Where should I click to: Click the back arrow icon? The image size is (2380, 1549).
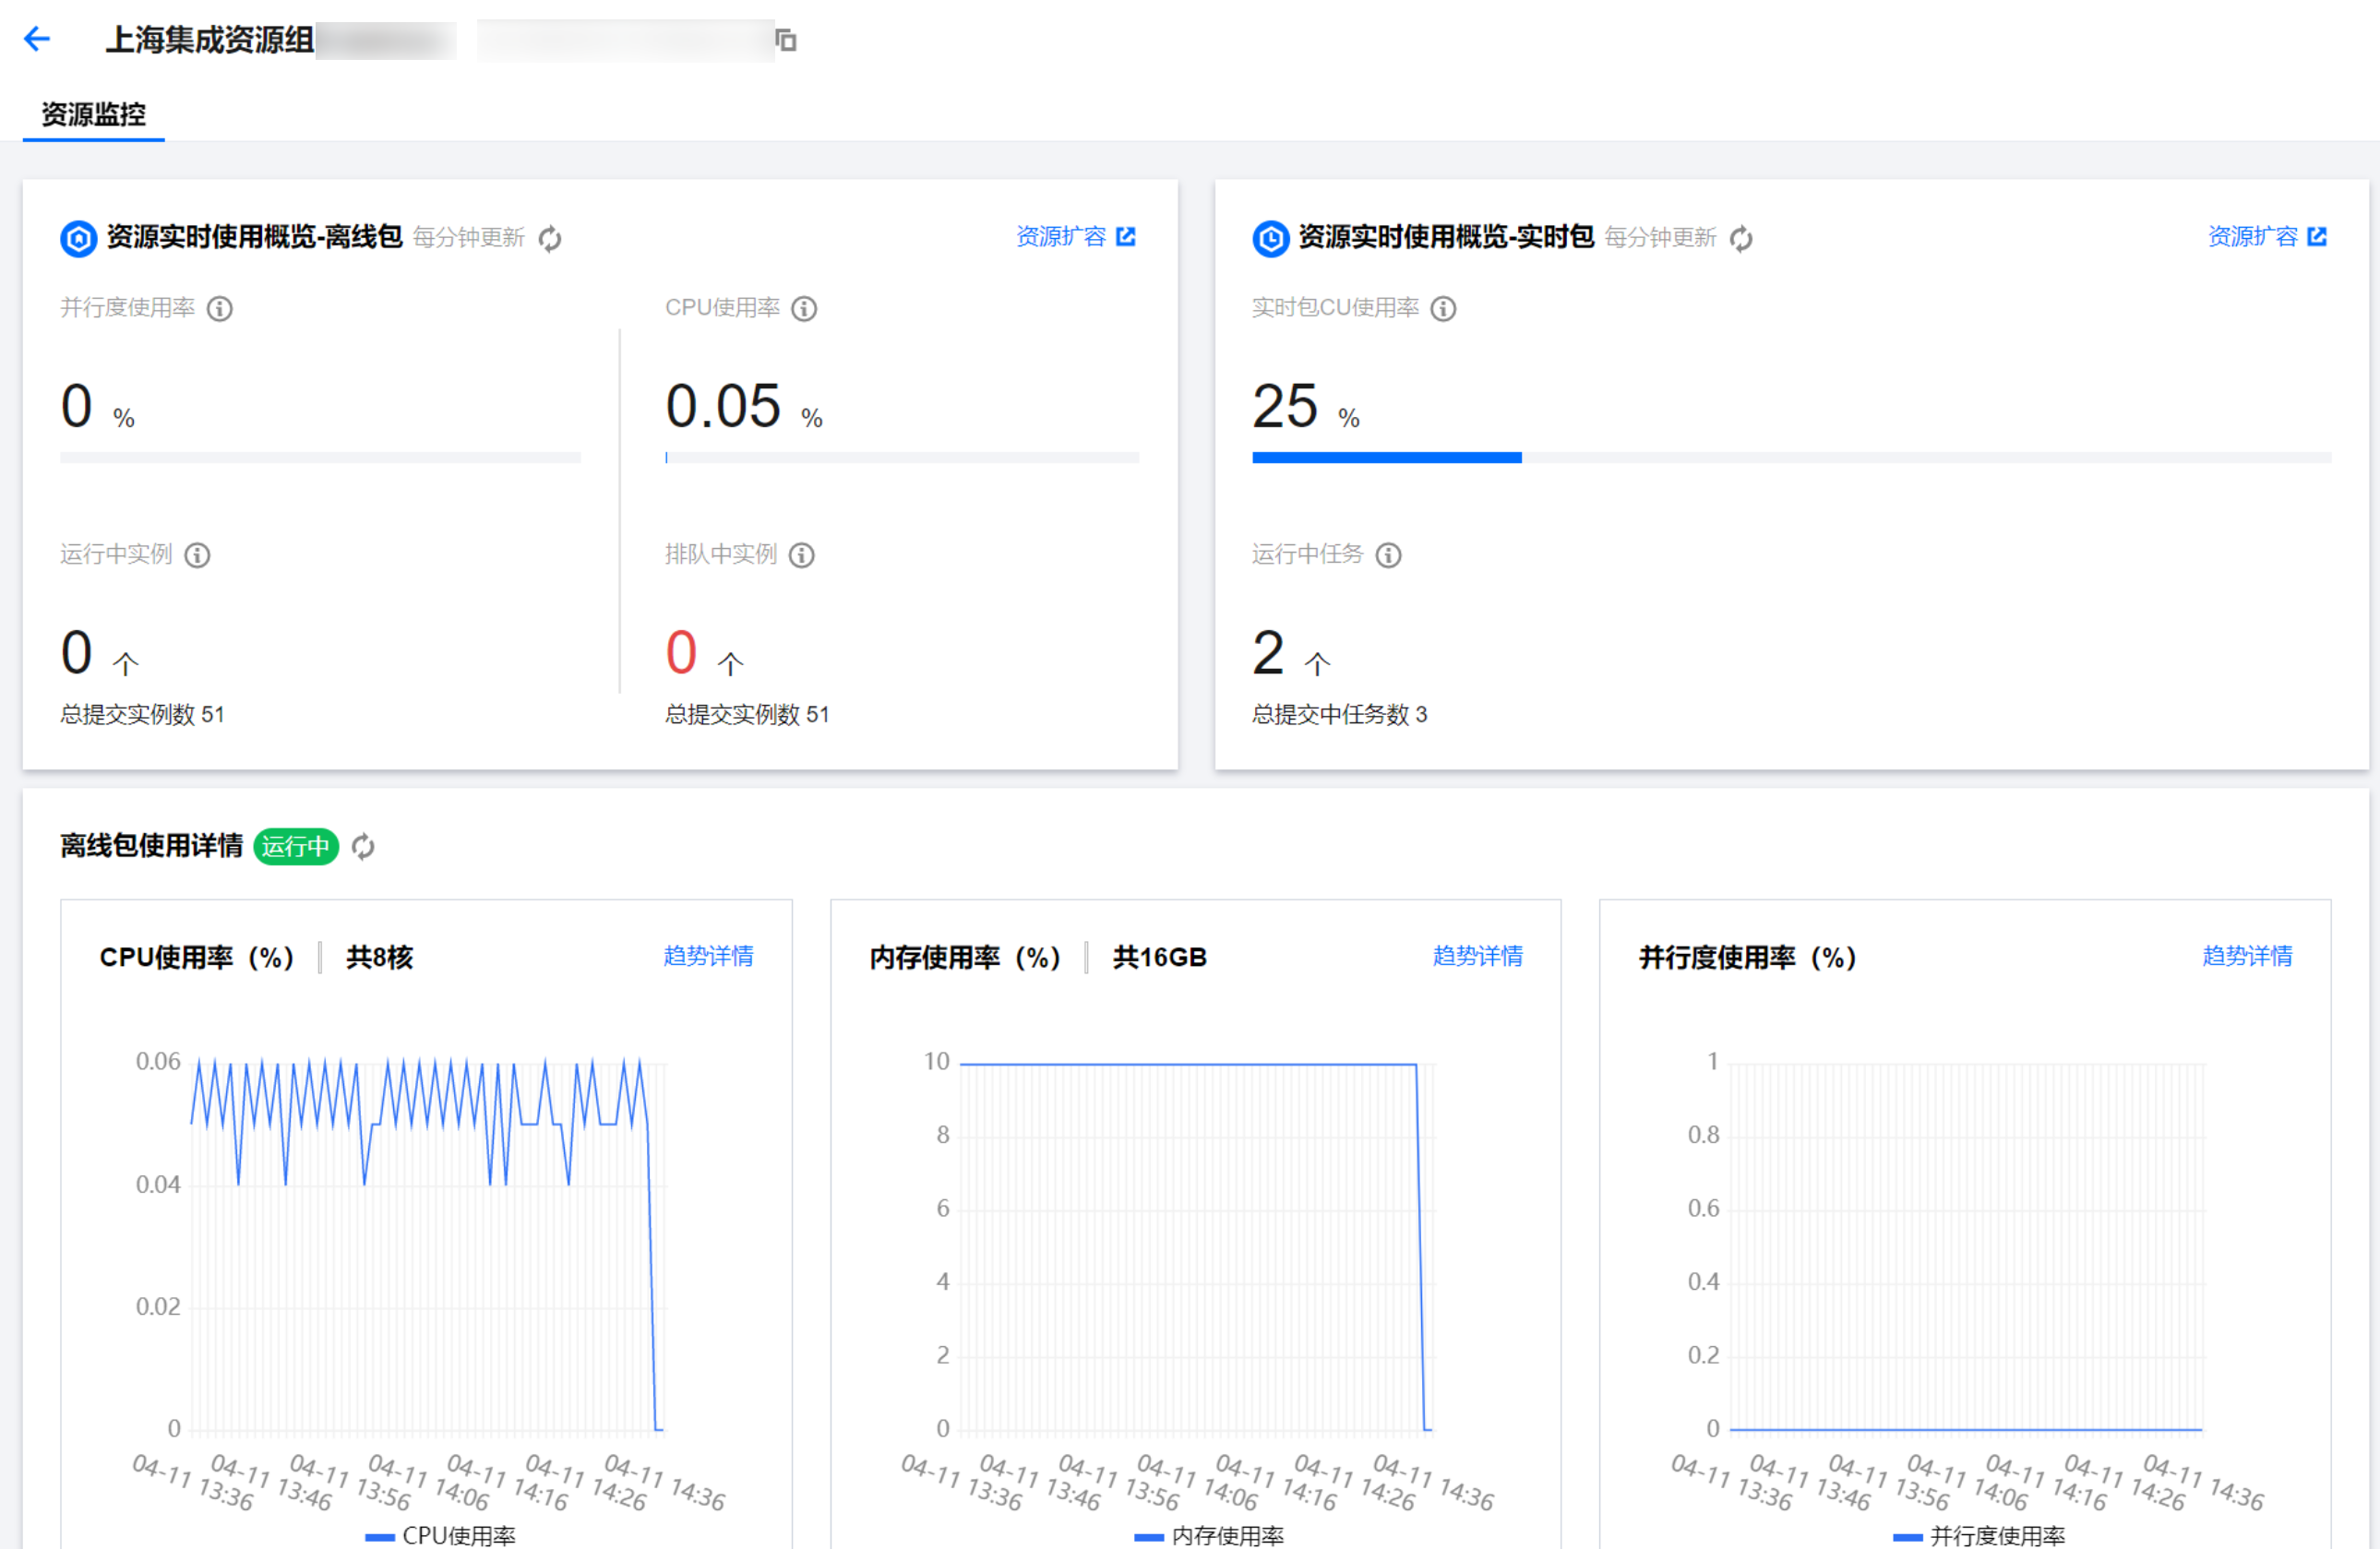coord(37,39)
